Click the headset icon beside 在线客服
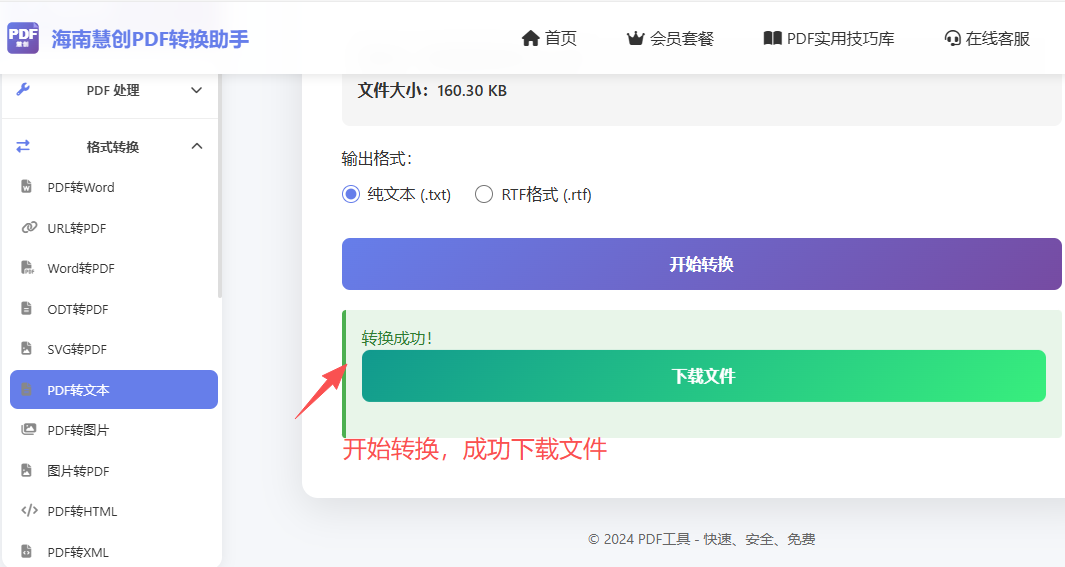Image resolution: width=1065 pixels, height=567 pixels. [x=953, y=39]
